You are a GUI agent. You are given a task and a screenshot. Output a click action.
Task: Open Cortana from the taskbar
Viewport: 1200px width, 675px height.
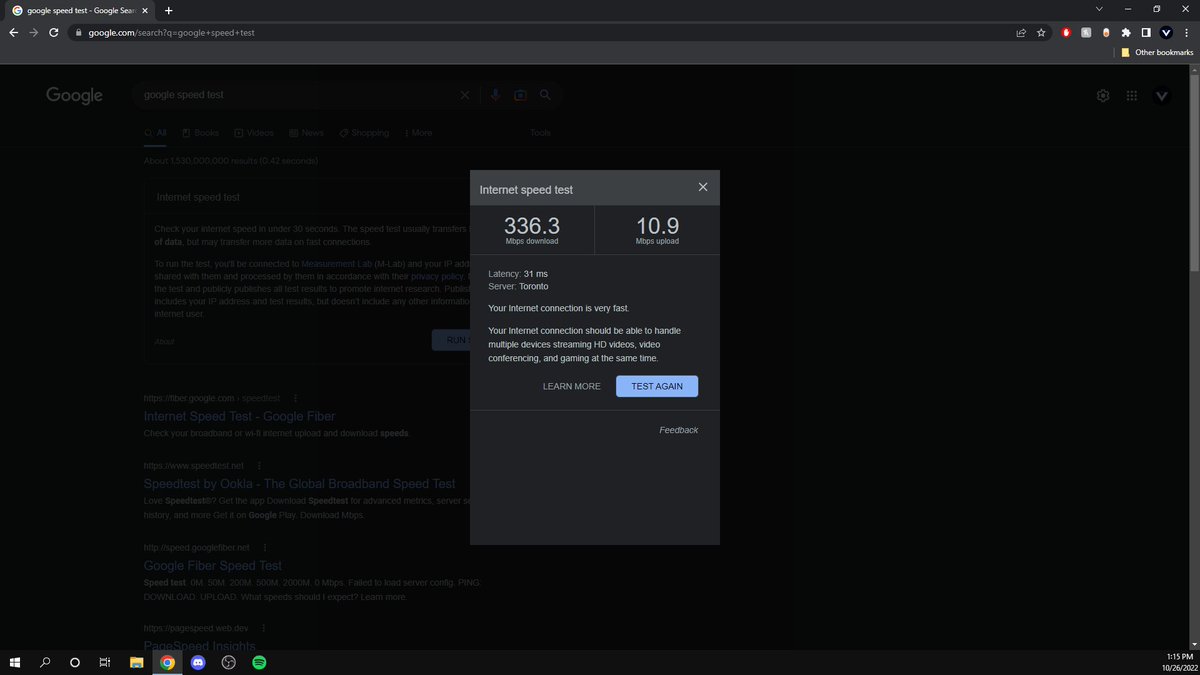(75, 662)
